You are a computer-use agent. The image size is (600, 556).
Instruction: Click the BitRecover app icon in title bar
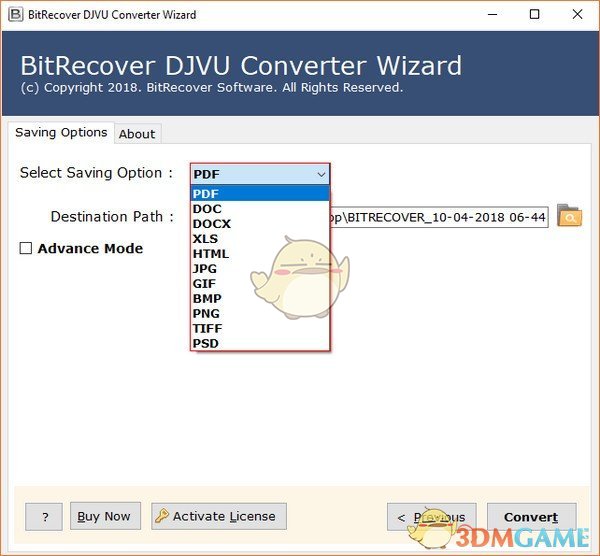coord(16,15)
